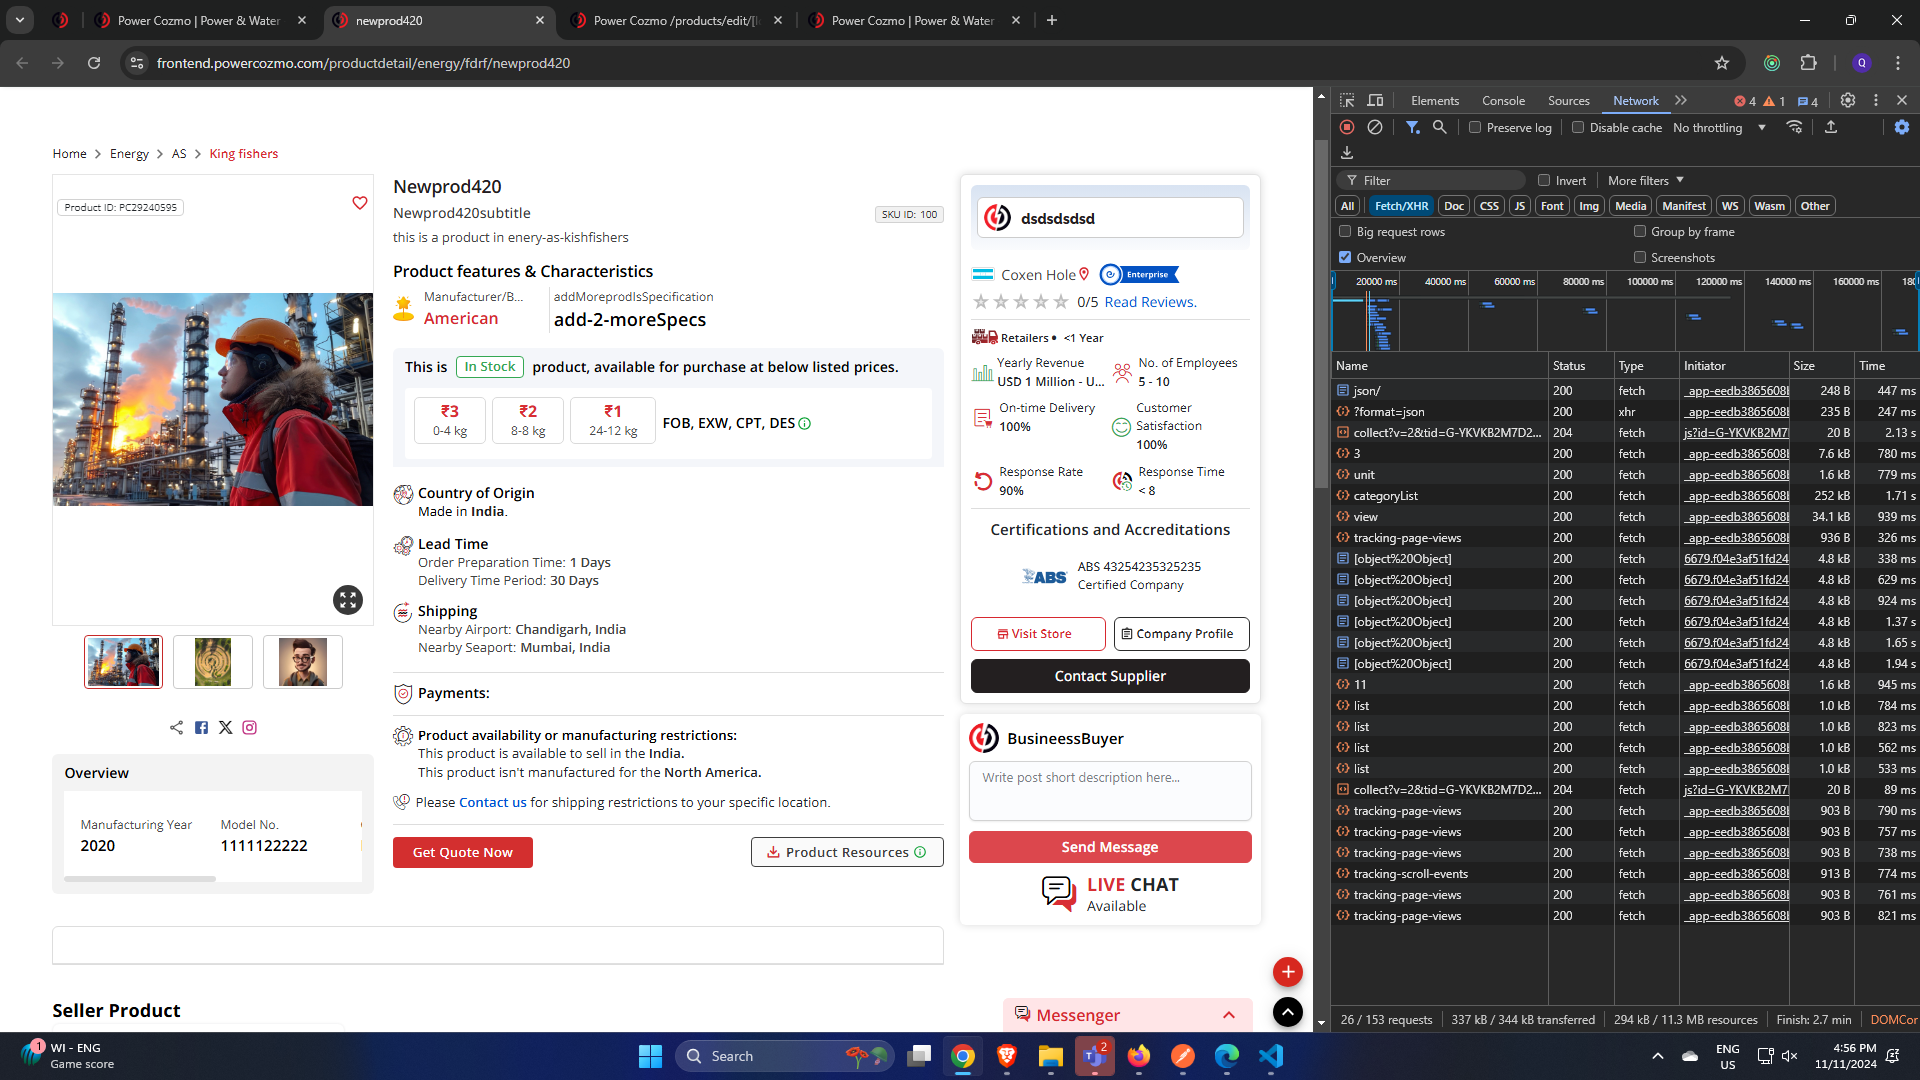This screenshot has height=1080, width=1920.
Task: Switch to Console tab in DevTools
Action: 1503,101
